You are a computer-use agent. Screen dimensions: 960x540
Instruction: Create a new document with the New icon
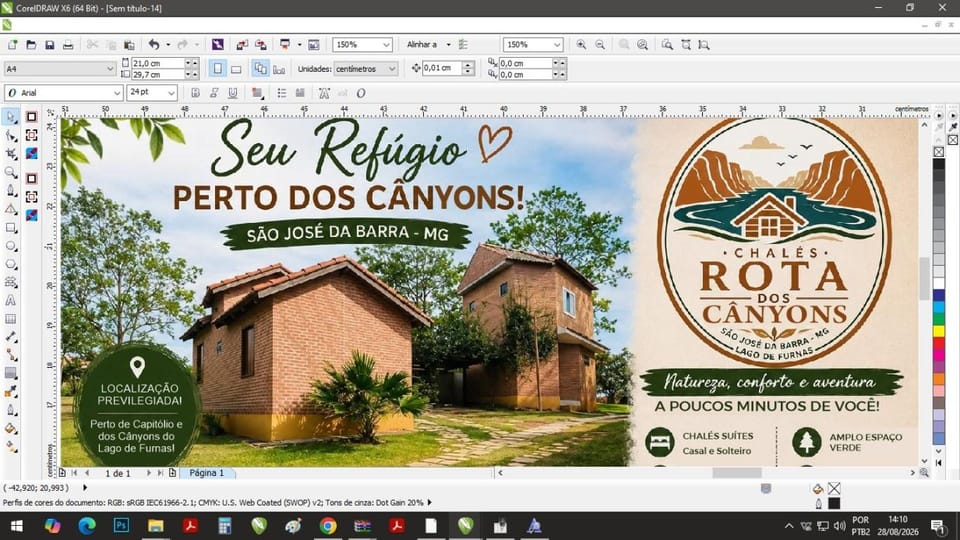point(12,45)
